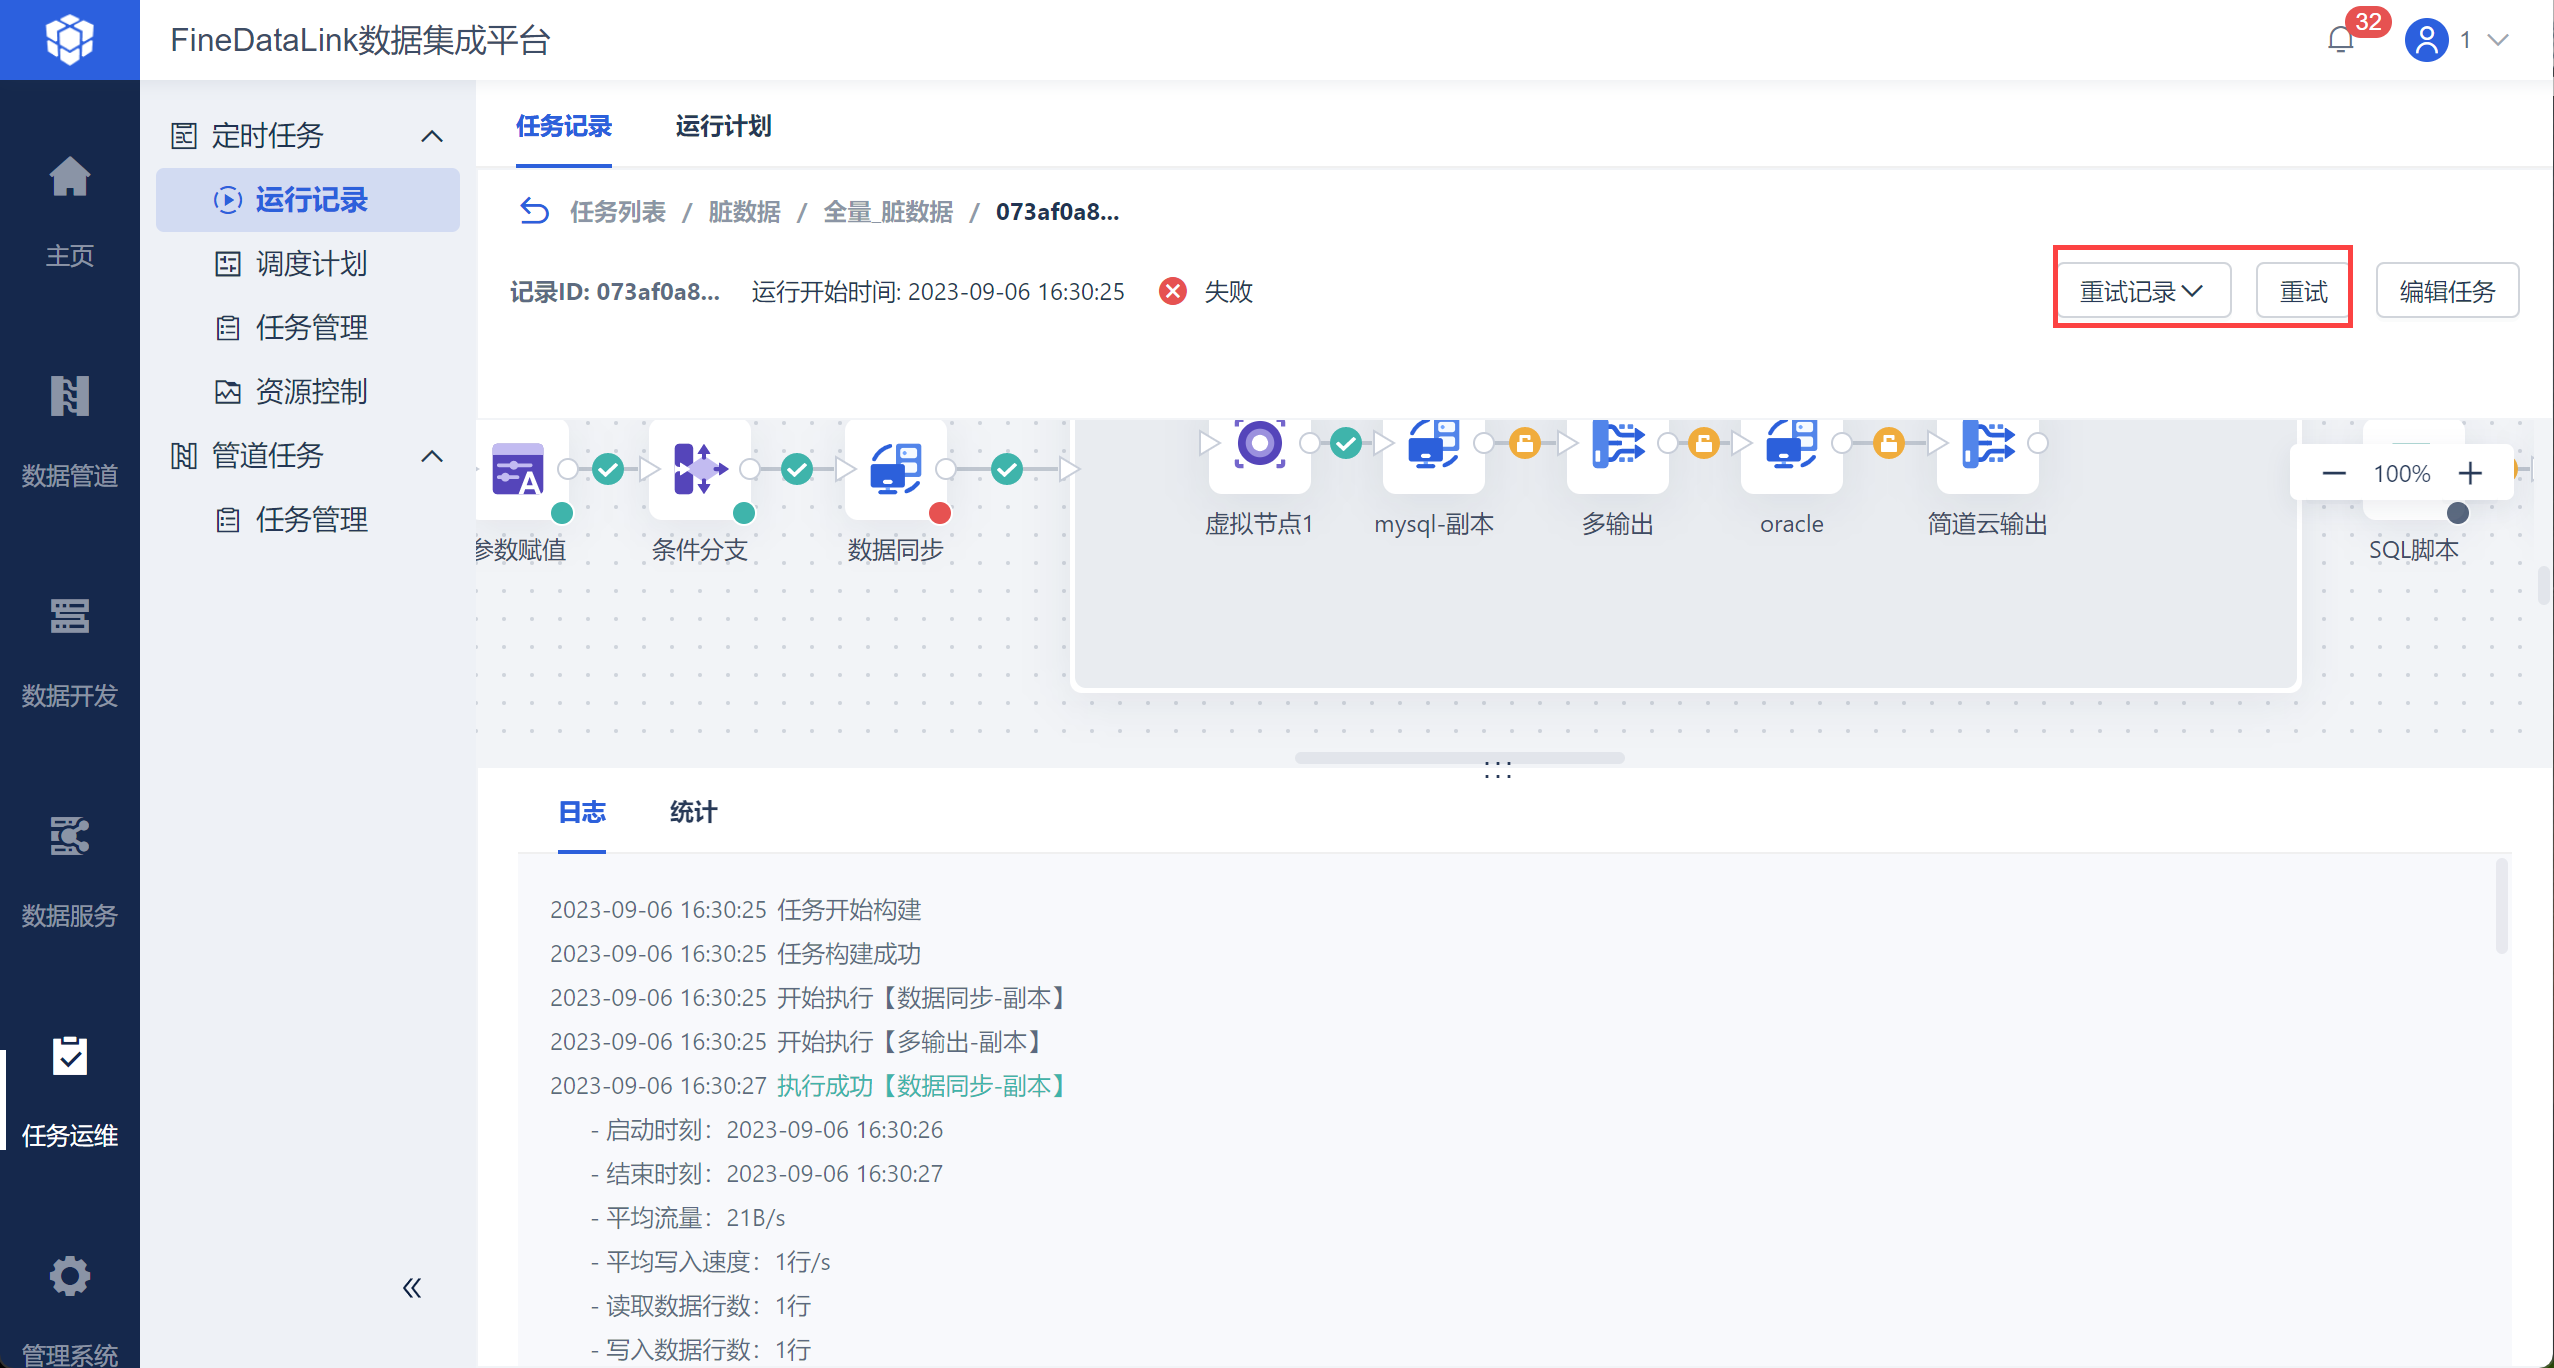2554x1368 pixels.
Task: Select the 虚拟节点1 node icon
Action: [1259, 444]
